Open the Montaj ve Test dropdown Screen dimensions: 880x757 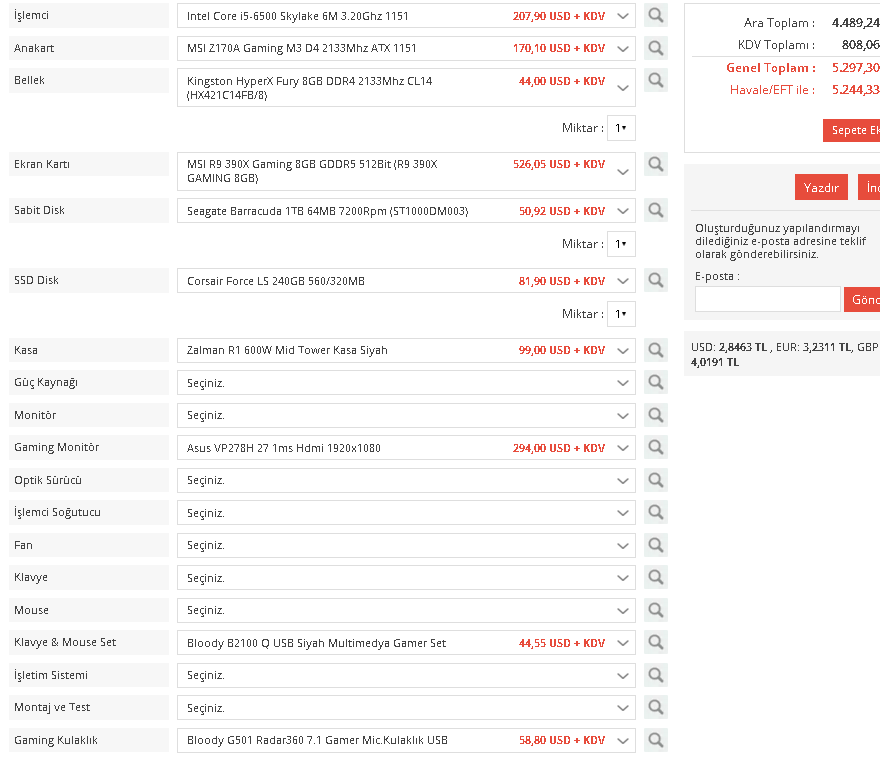[406, 708]
